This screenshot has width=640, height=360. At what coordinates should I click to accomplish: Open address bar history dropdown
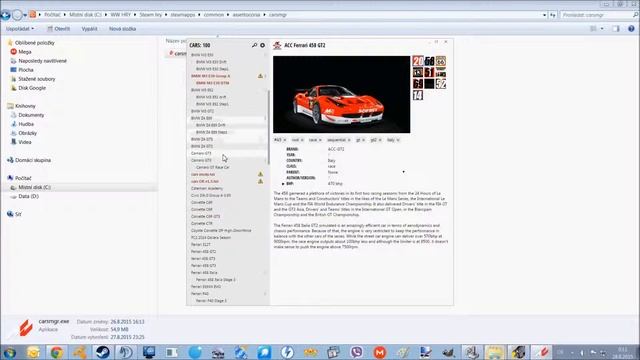[544, 15]
